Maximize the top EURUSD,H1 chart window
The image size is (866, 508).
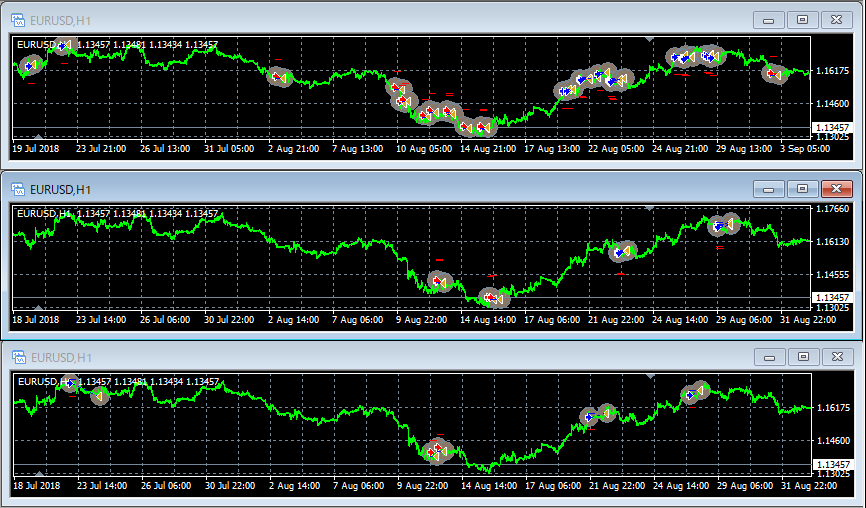[x=802, y=20]
